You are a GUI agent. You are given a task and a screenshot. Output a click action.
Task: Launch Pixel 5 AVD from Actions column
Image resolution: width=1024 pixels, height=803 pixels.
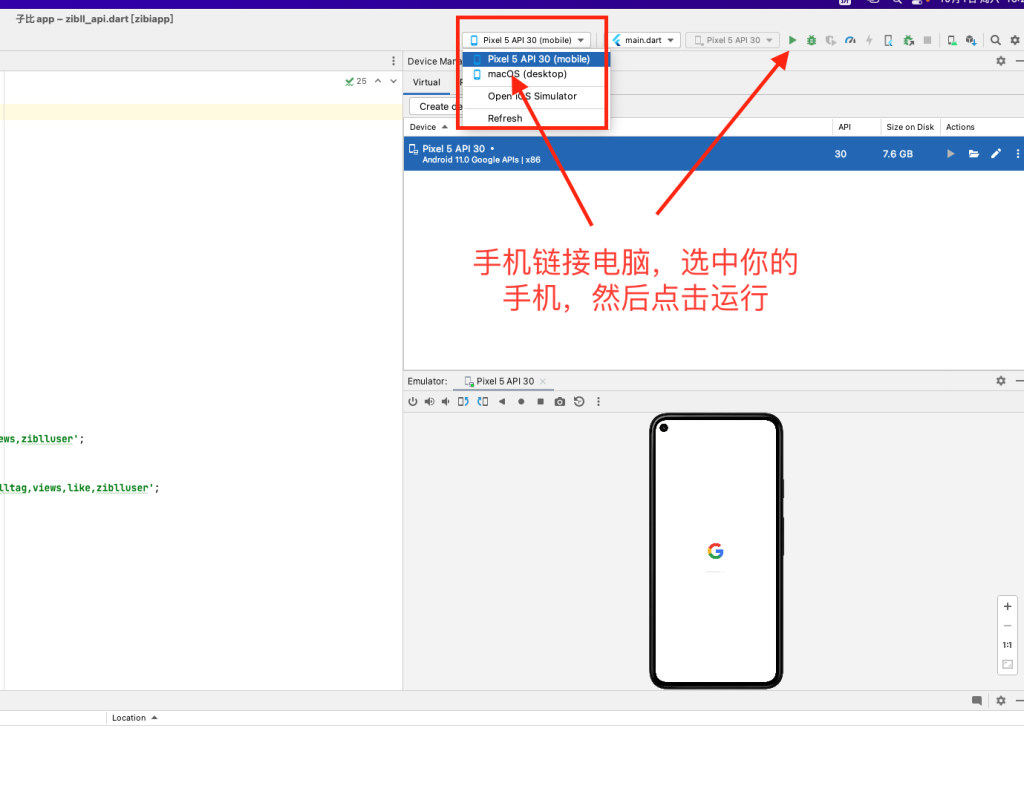(x=951, y=154)
